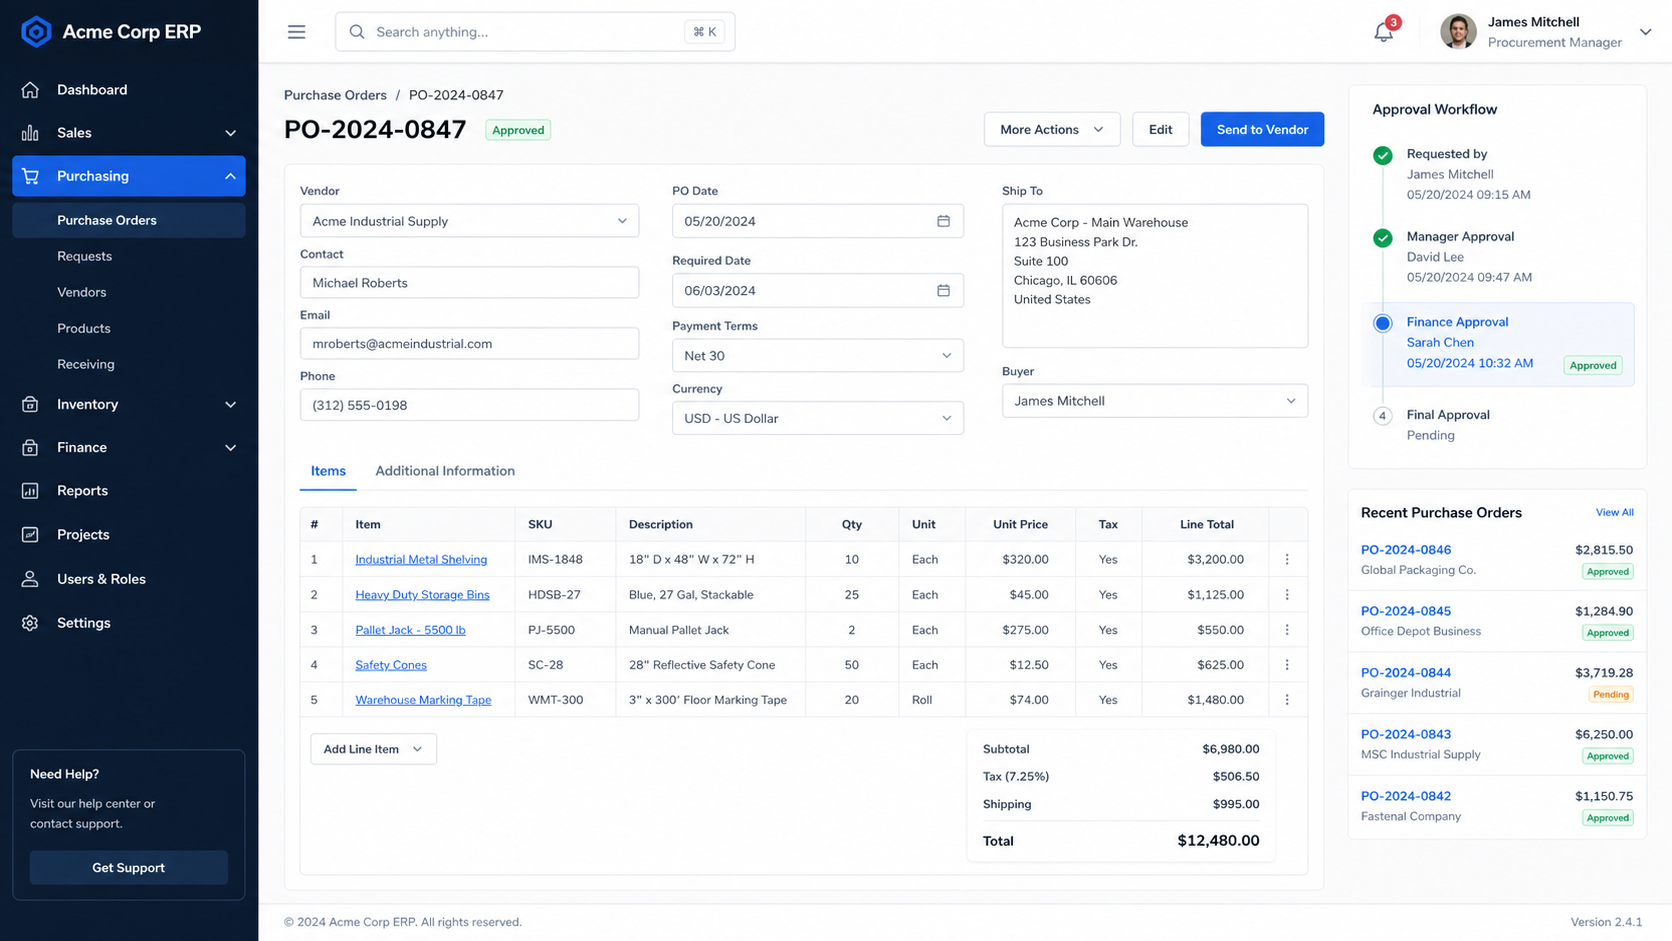Open row menu for Pallet Jack line
Viewport: 1672px width, 941px height.
(x=1287, y=630)
